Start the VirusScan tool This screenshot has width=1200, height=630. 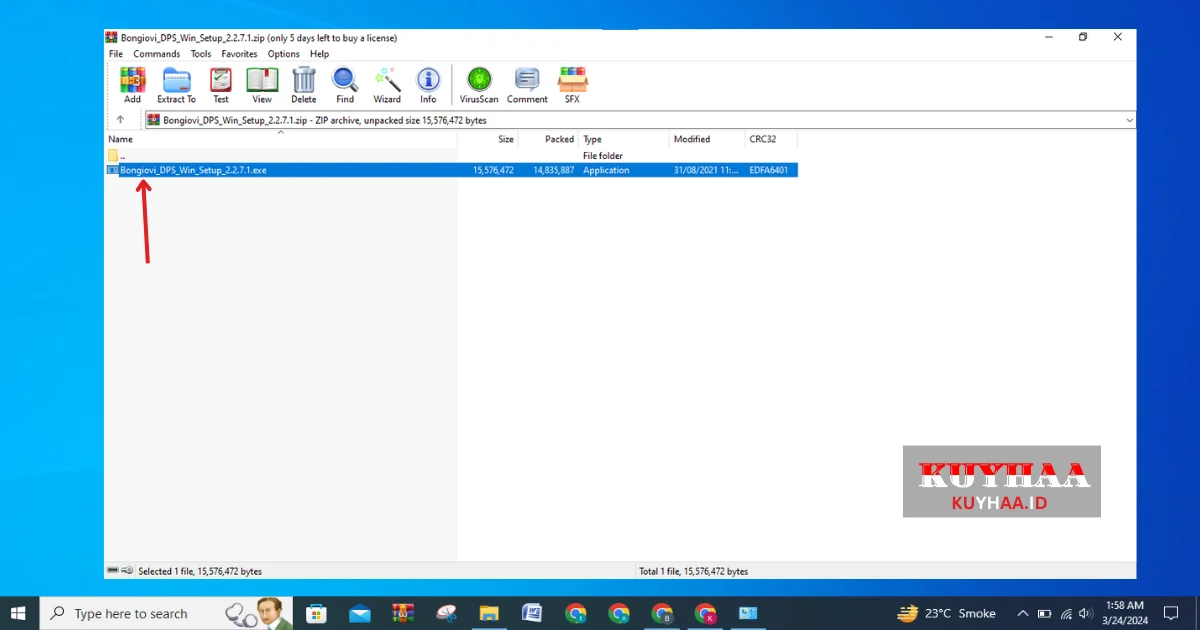pyautogui.click(x=479, y=85)
